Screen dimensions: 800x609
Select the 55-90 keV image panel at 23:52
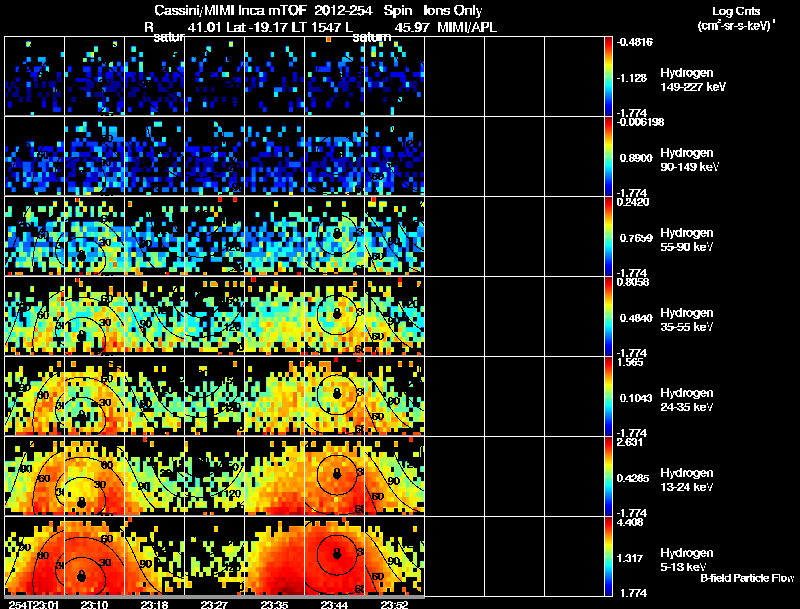[394, 236]
